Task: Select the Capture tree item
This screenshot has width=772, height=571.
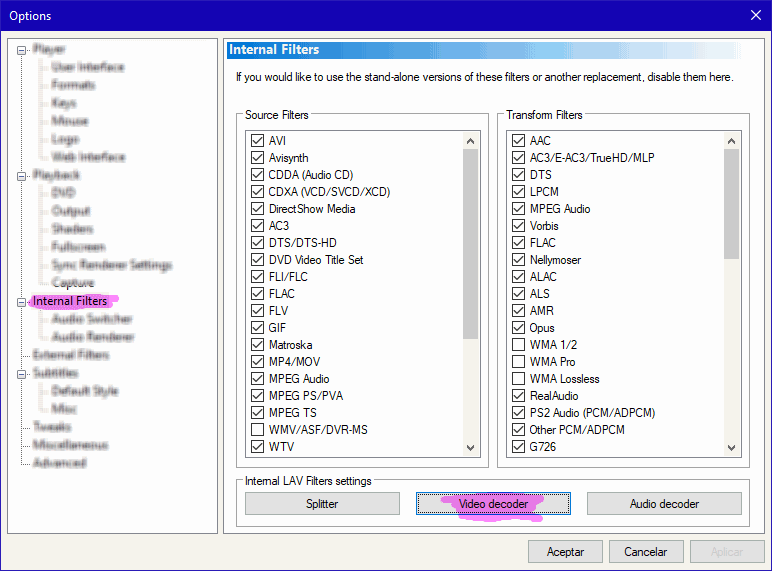Action: (x=73, y=283)
